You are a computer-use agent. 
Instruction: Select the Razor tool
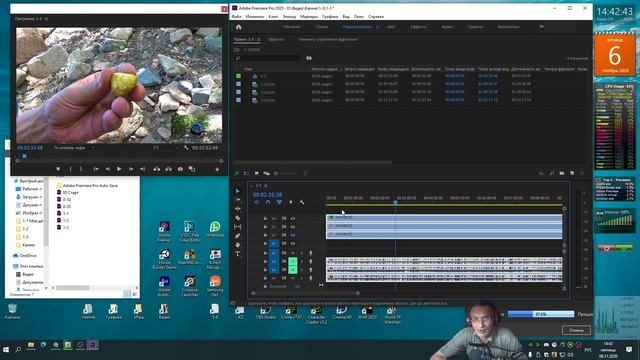pyautogui.click(x=238, y=218)
